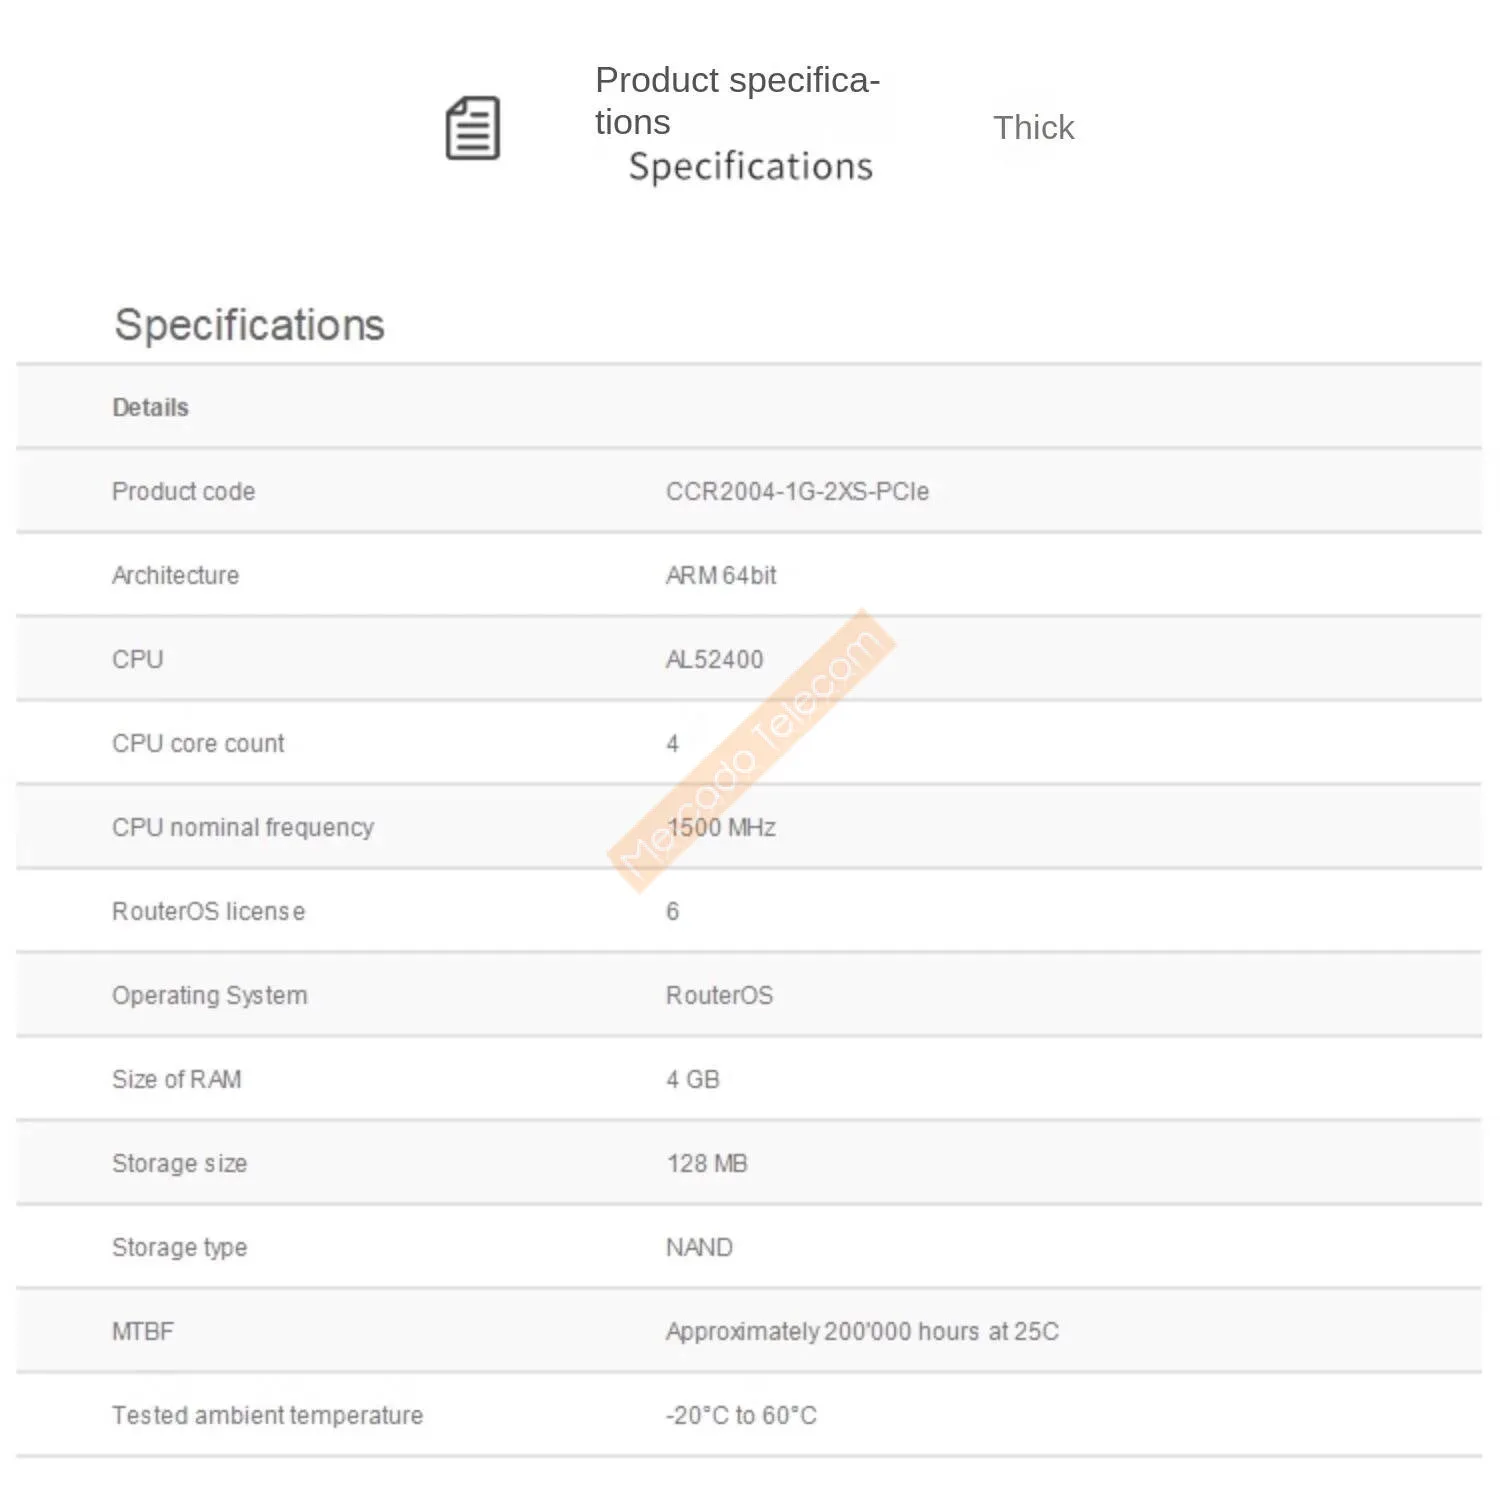
Task: Click the "Thick" label at top
Action: coord(1033,128)
